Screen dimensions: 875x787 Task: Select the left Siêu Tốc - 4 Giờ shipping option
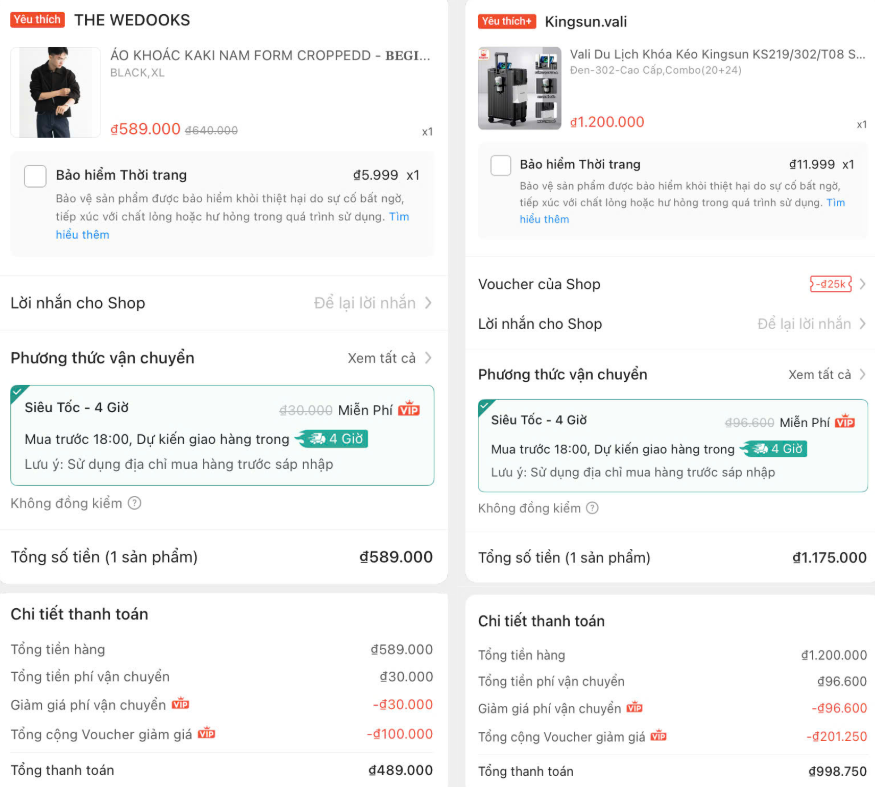click(x=222, y=435)
